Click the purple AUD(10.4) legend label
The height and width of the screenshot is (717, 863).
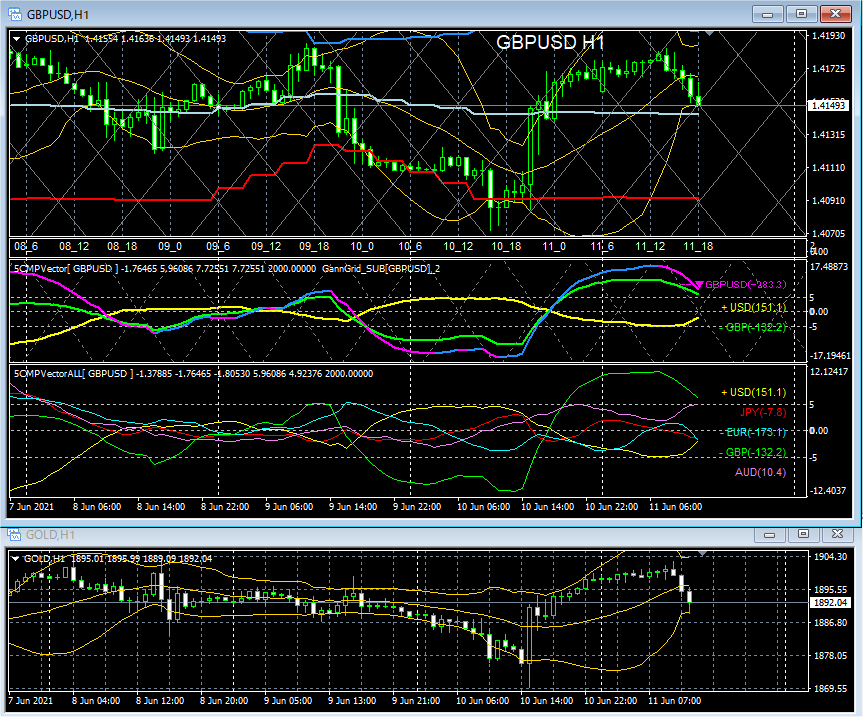click(761, 472)
